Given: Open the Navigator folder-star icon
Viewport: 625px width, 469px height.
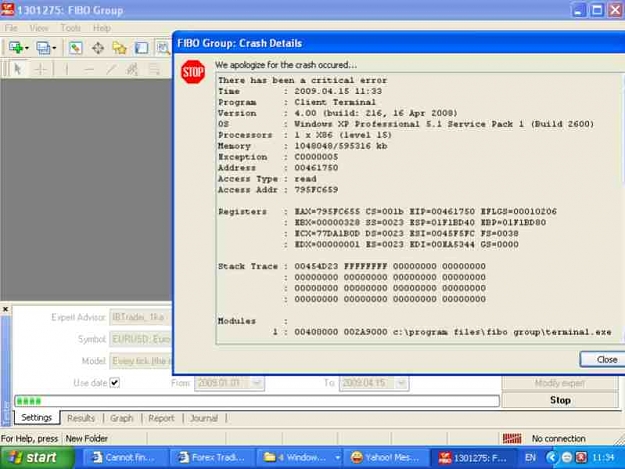Looking at the screenshot, I should [119, 48].
